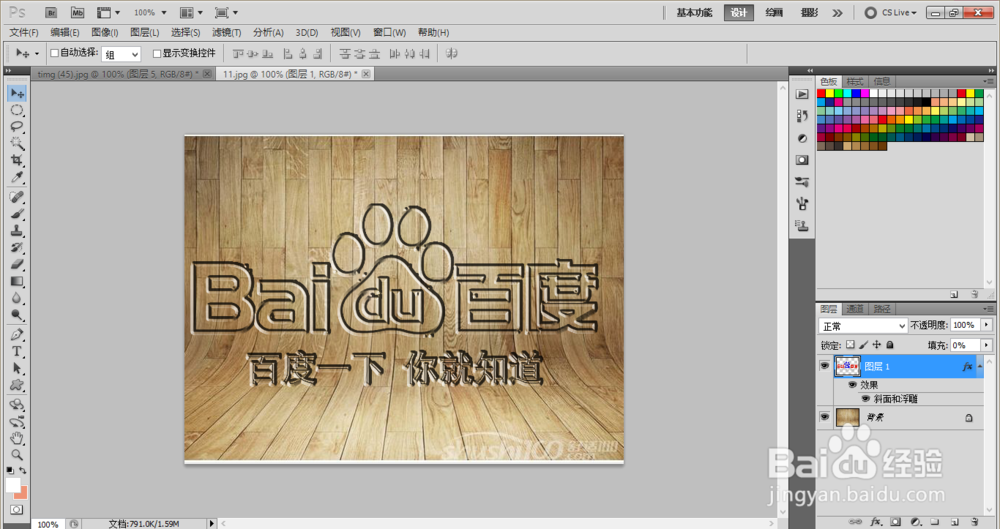Toggle lock all icon
1000x529 pixels.
click(x=890, y=345)
